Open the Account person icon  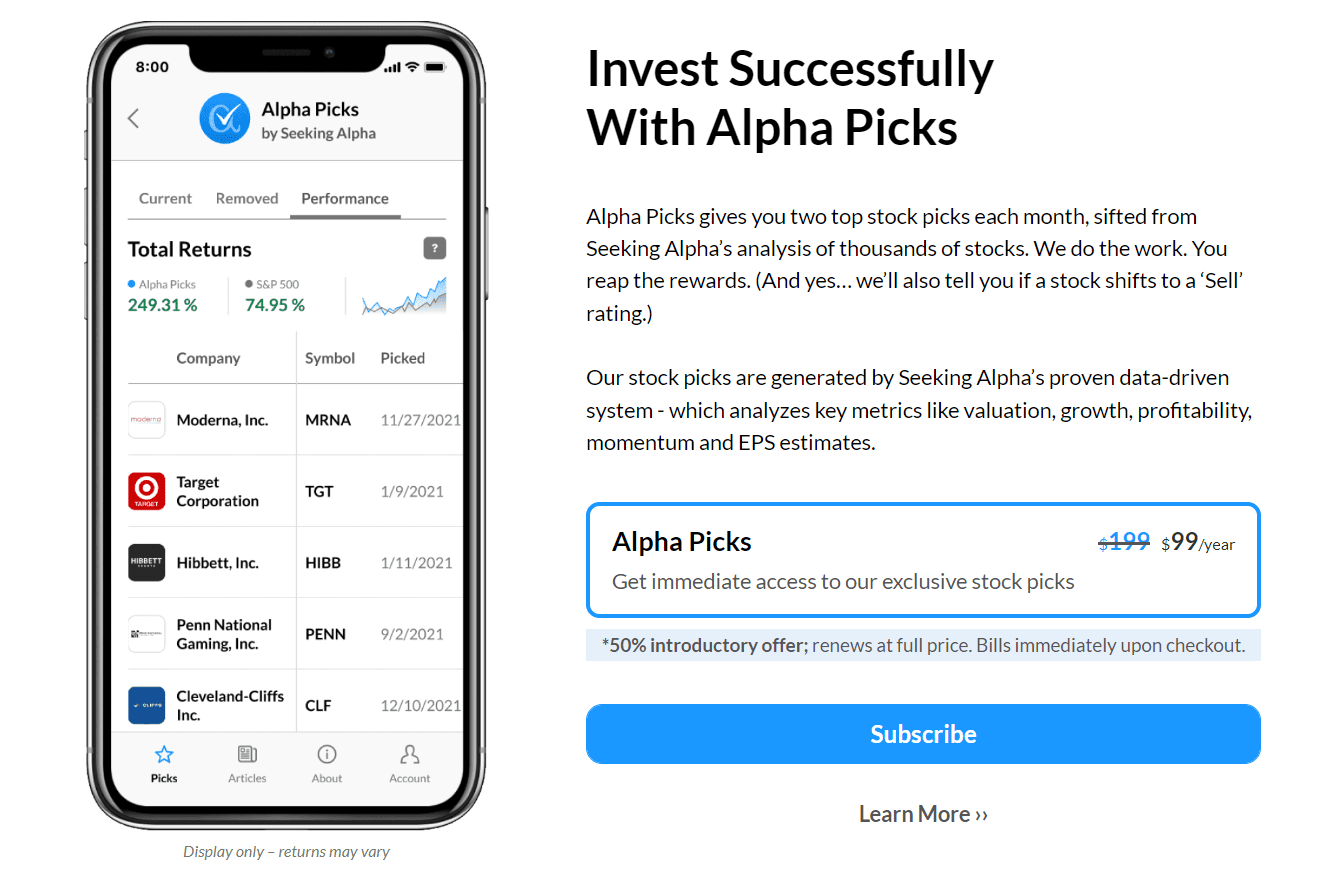[410, 755]
